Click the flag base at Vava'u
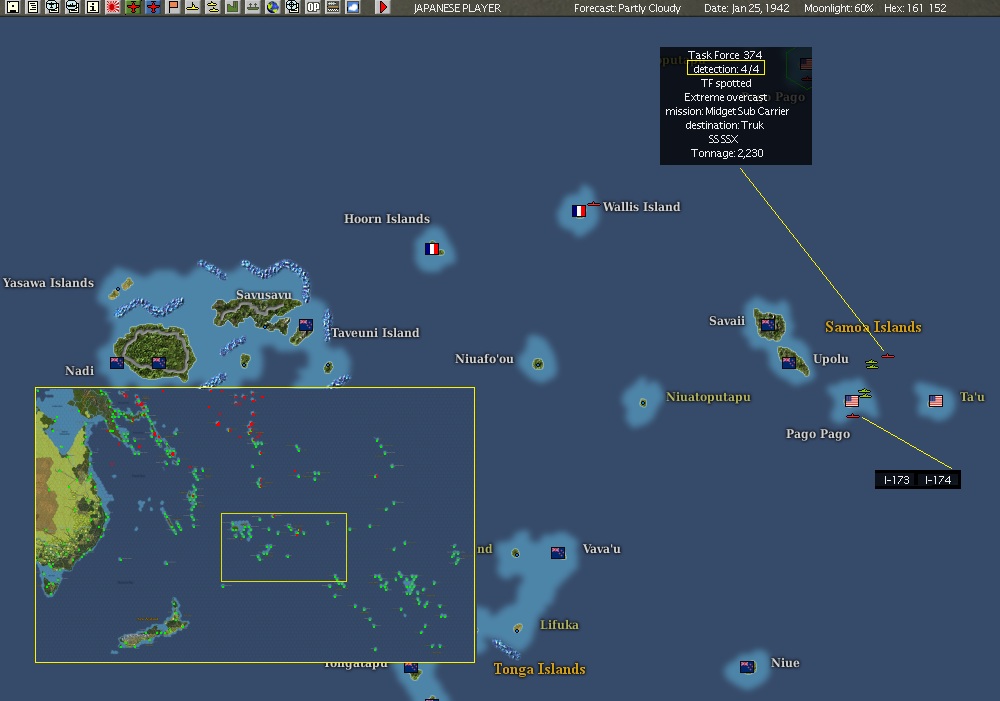1000x701 pixels. [558, 553]
